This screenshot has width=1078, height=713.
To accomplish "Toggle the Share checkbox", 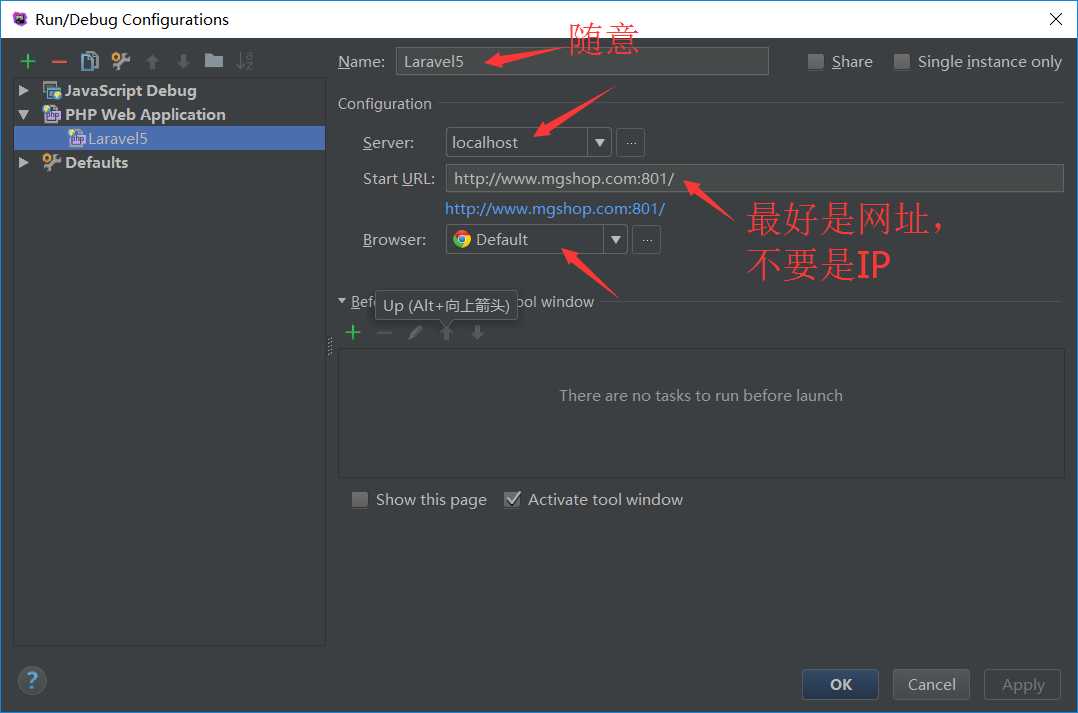I will click(815, 62).
